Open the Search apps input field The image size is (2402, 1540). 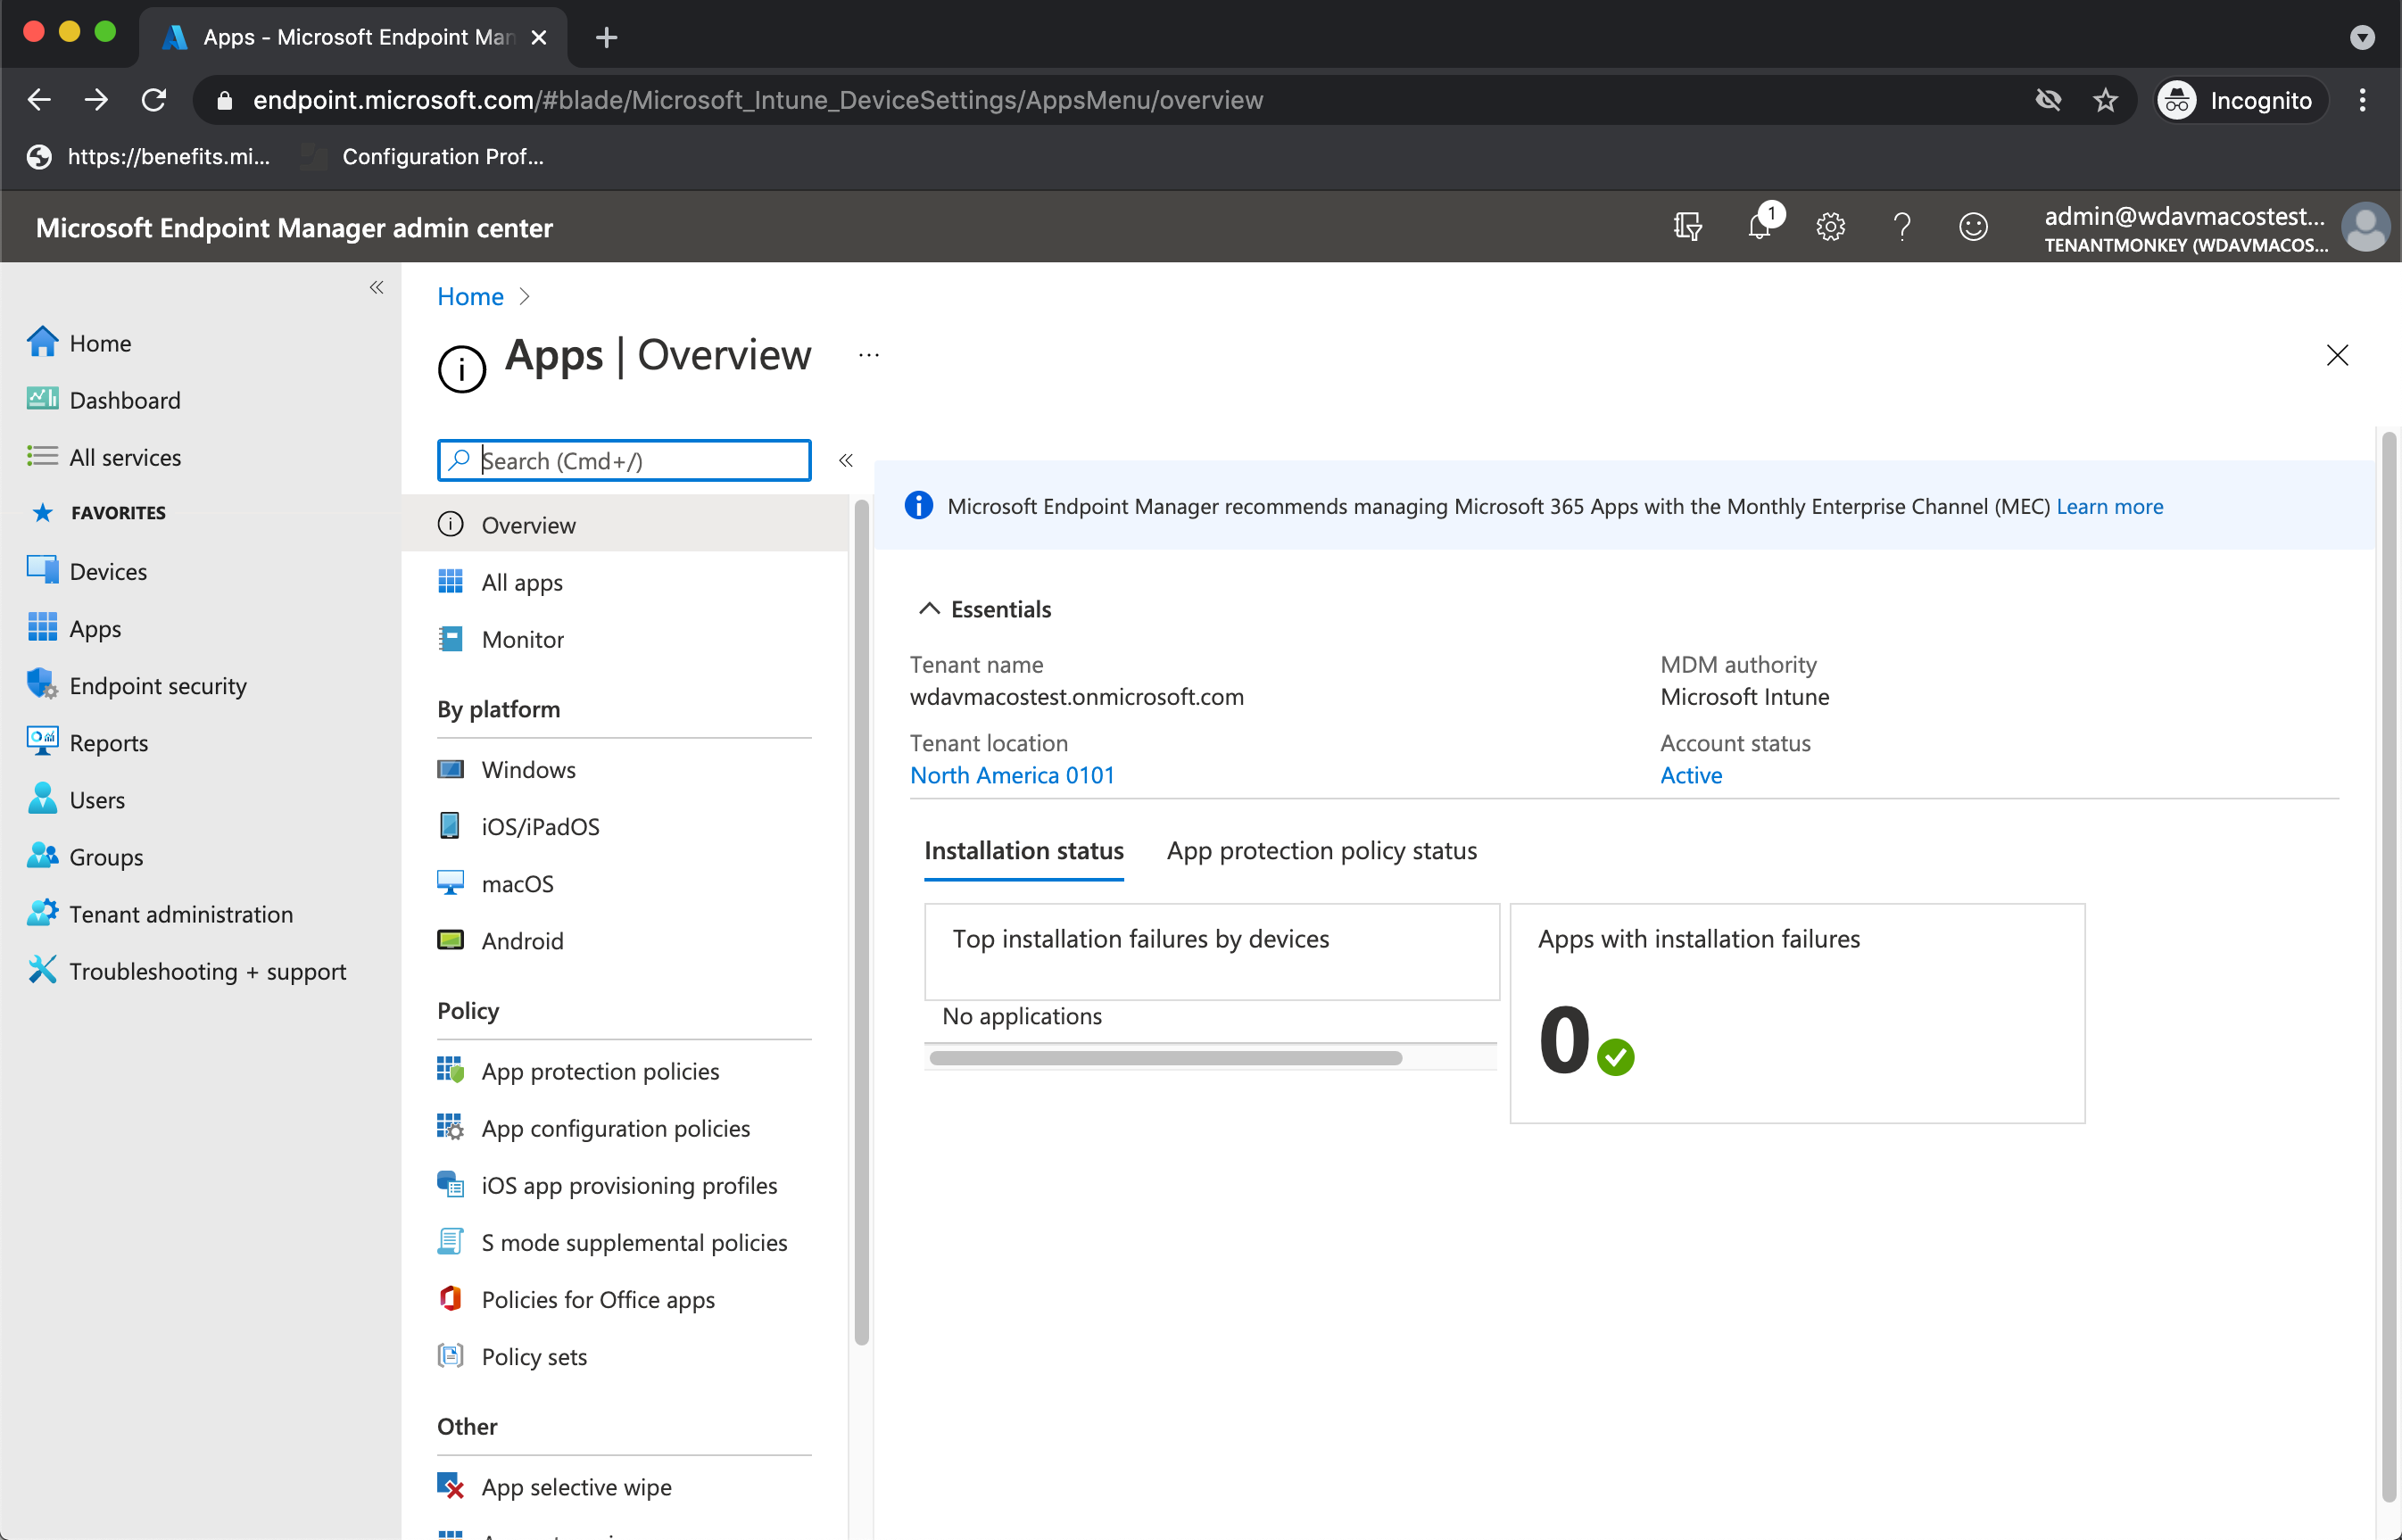click(624, 459)
